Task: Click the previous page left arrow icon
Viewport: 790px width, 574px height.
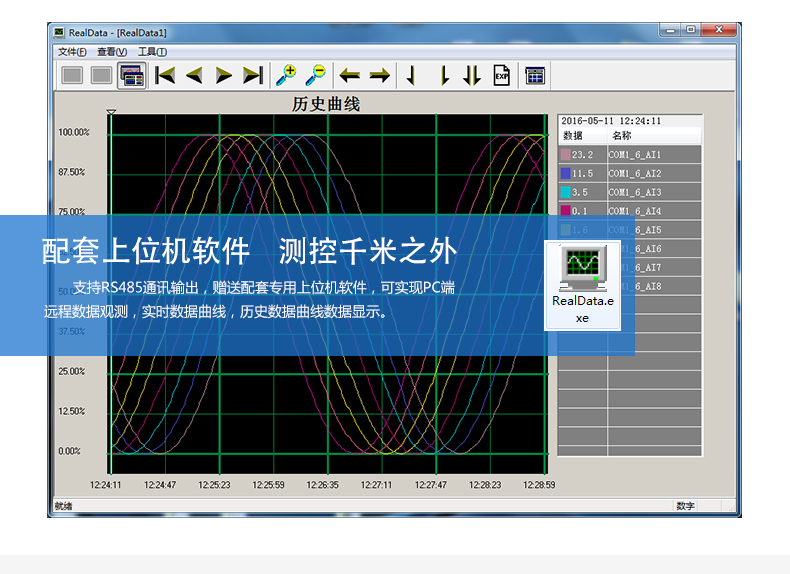Action: tap(195, 75)
